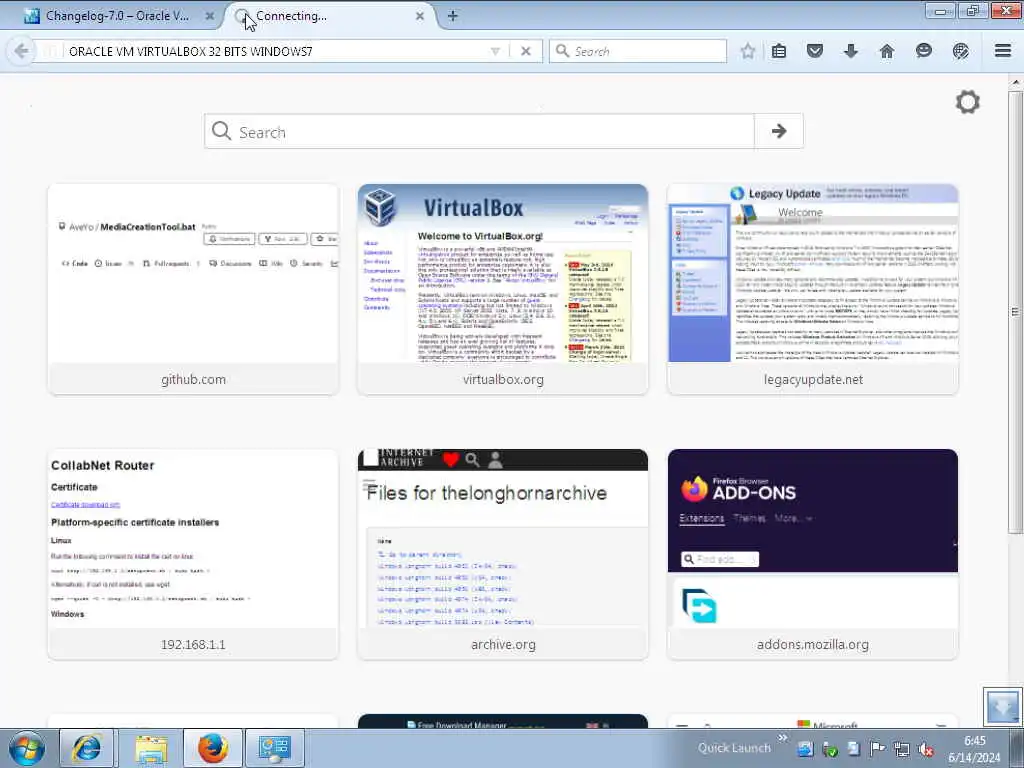Open the Firefox hamburger menu

point(1003,51)
